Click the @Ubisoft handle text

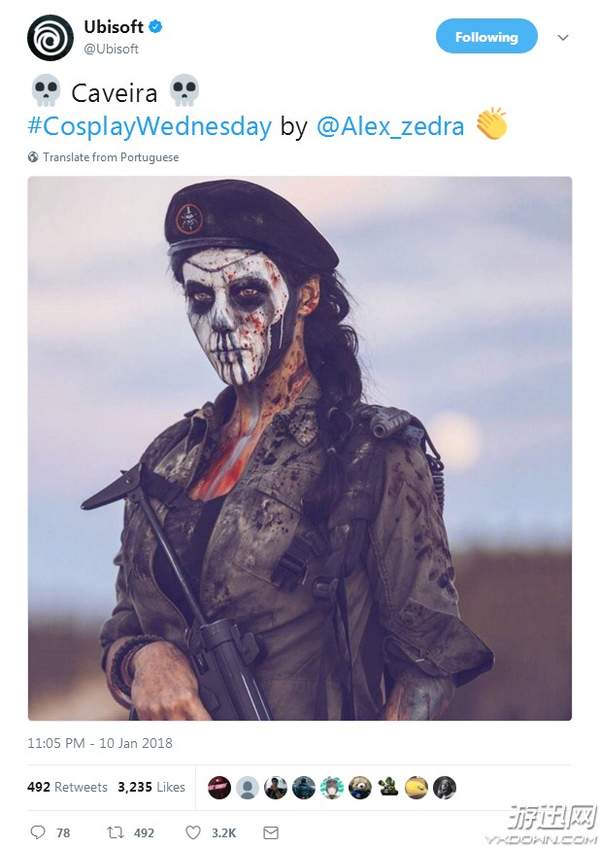click(x=111, y=49)
